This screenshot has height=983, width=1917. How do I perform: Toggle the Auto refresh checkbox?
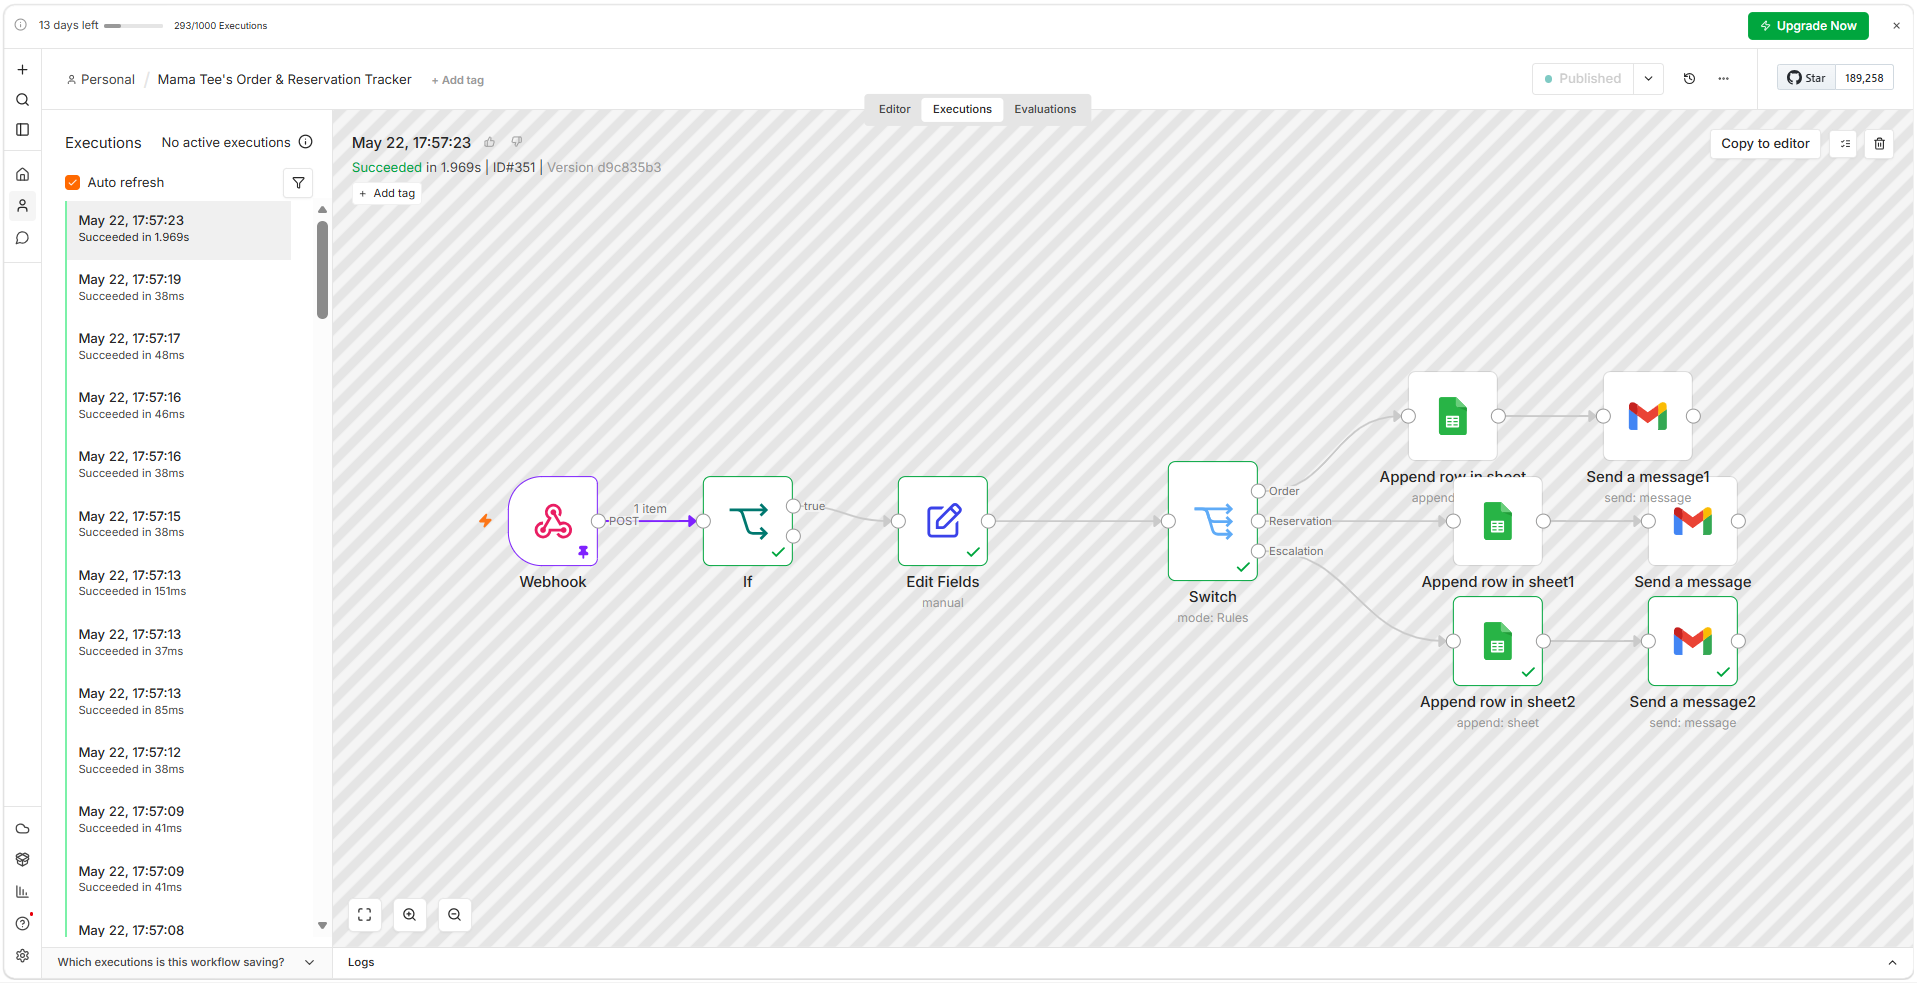[72, 183]
